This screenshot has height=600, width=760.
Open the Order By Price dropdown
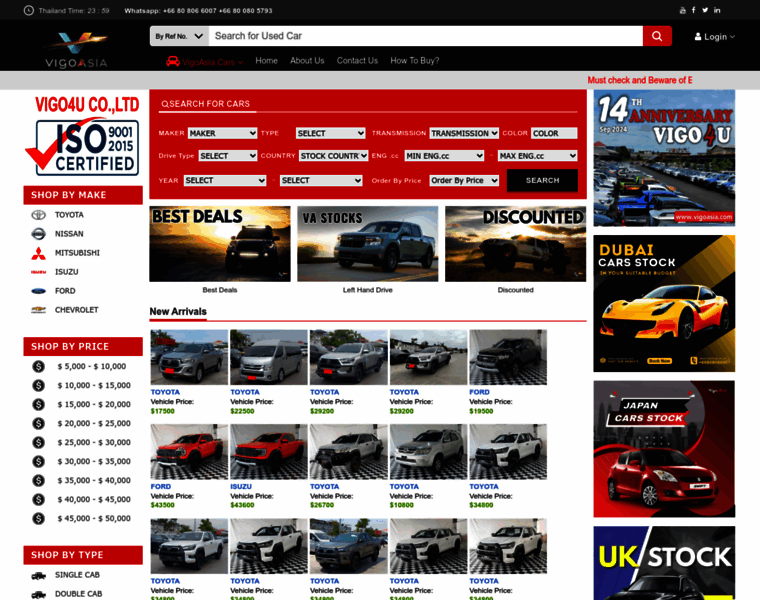(464, 180)
